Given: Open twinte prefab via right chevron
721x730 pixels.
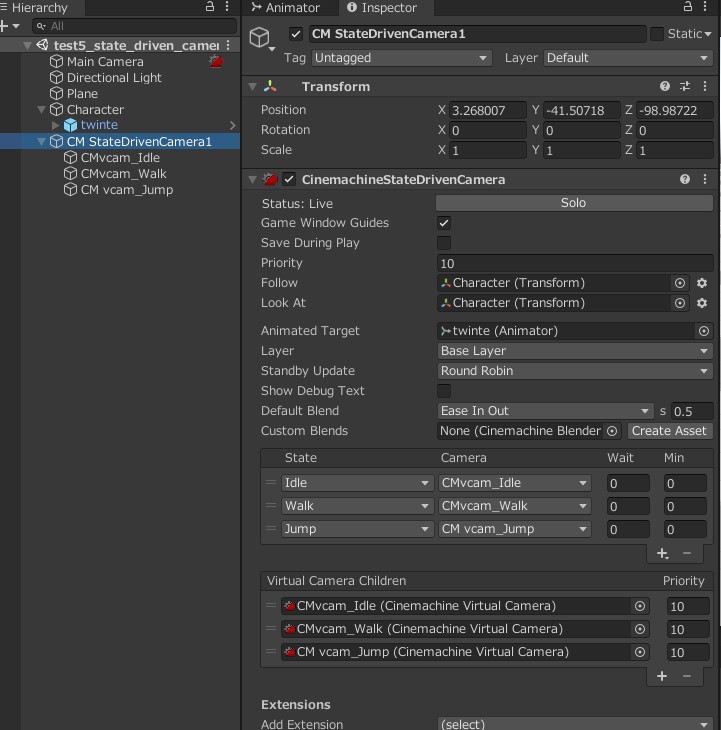Looking at the screenshot, I should pos(233,125).
